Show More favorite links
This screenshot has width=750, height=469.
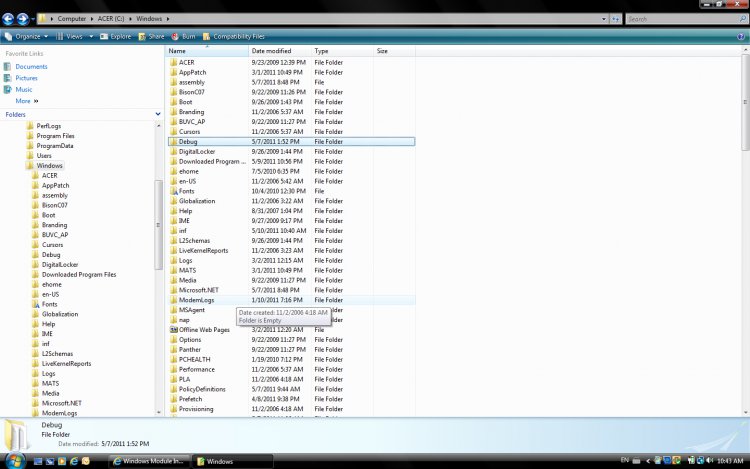[x=26, y=101]
